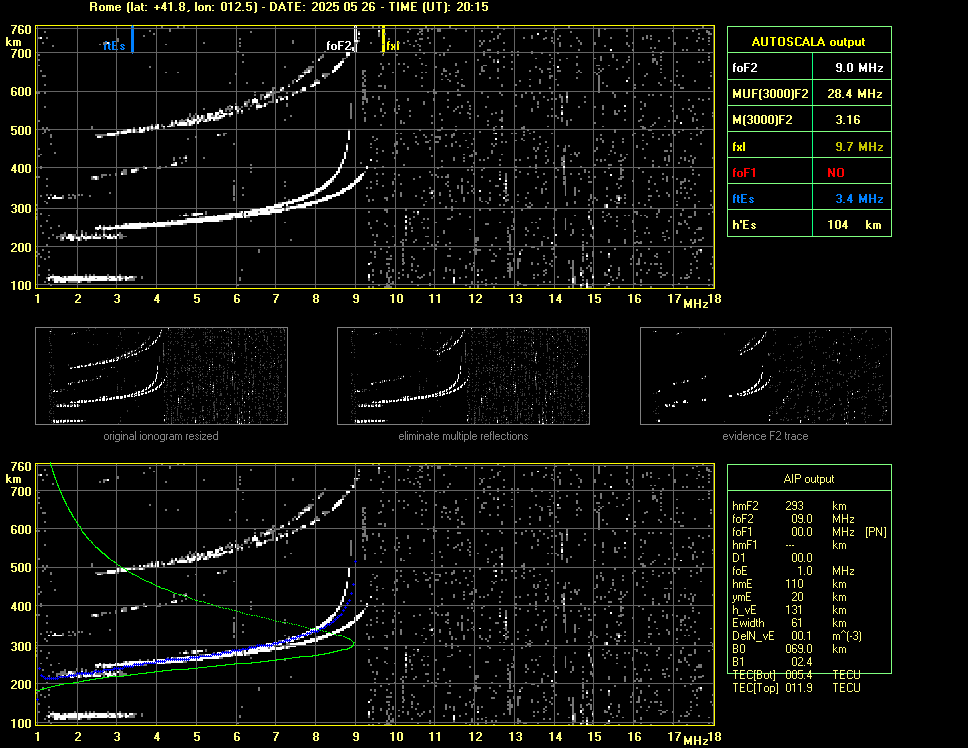Click the B0 value '069.0'

pyautogui.click(x=799, y=649)
